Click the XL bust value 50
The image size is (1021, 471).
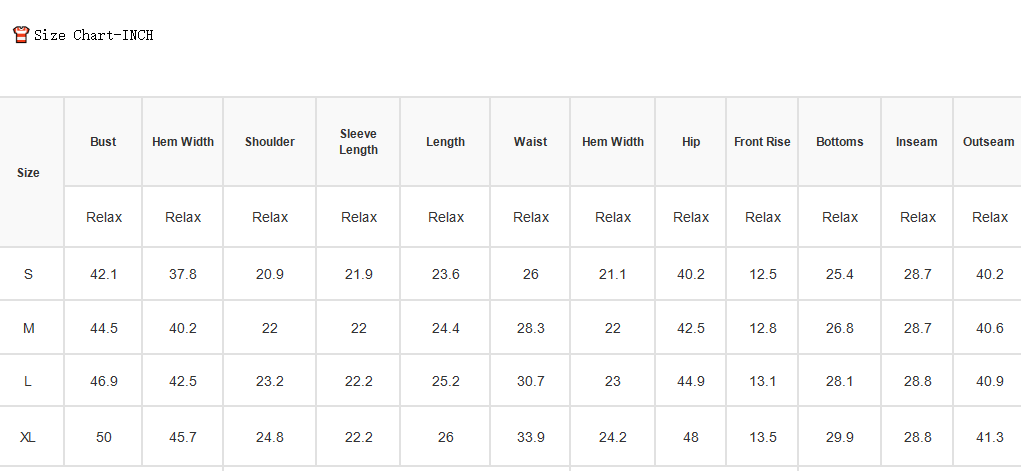[x=104, y=437]
